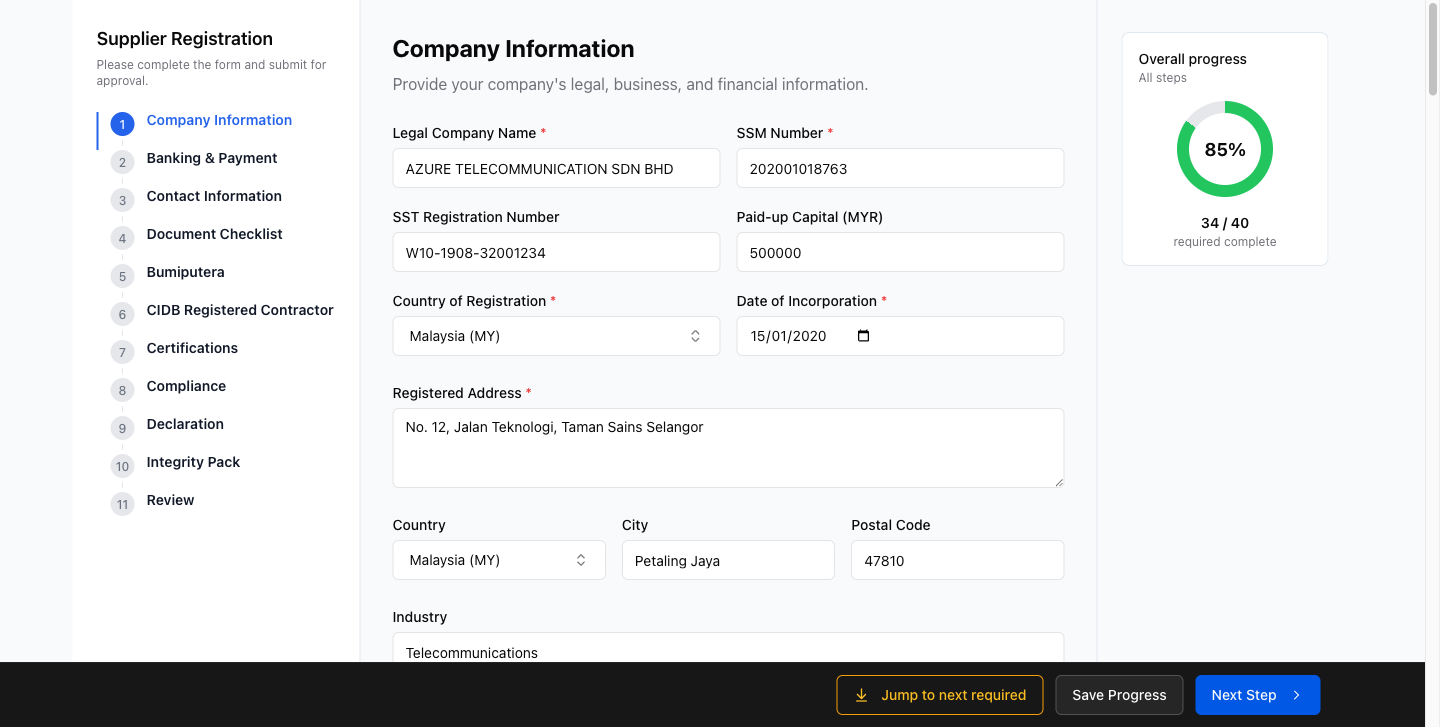Viewport: 1440px width, 727px height.
Task: Click the SSM Number field
Action: (x=900, y=168)
